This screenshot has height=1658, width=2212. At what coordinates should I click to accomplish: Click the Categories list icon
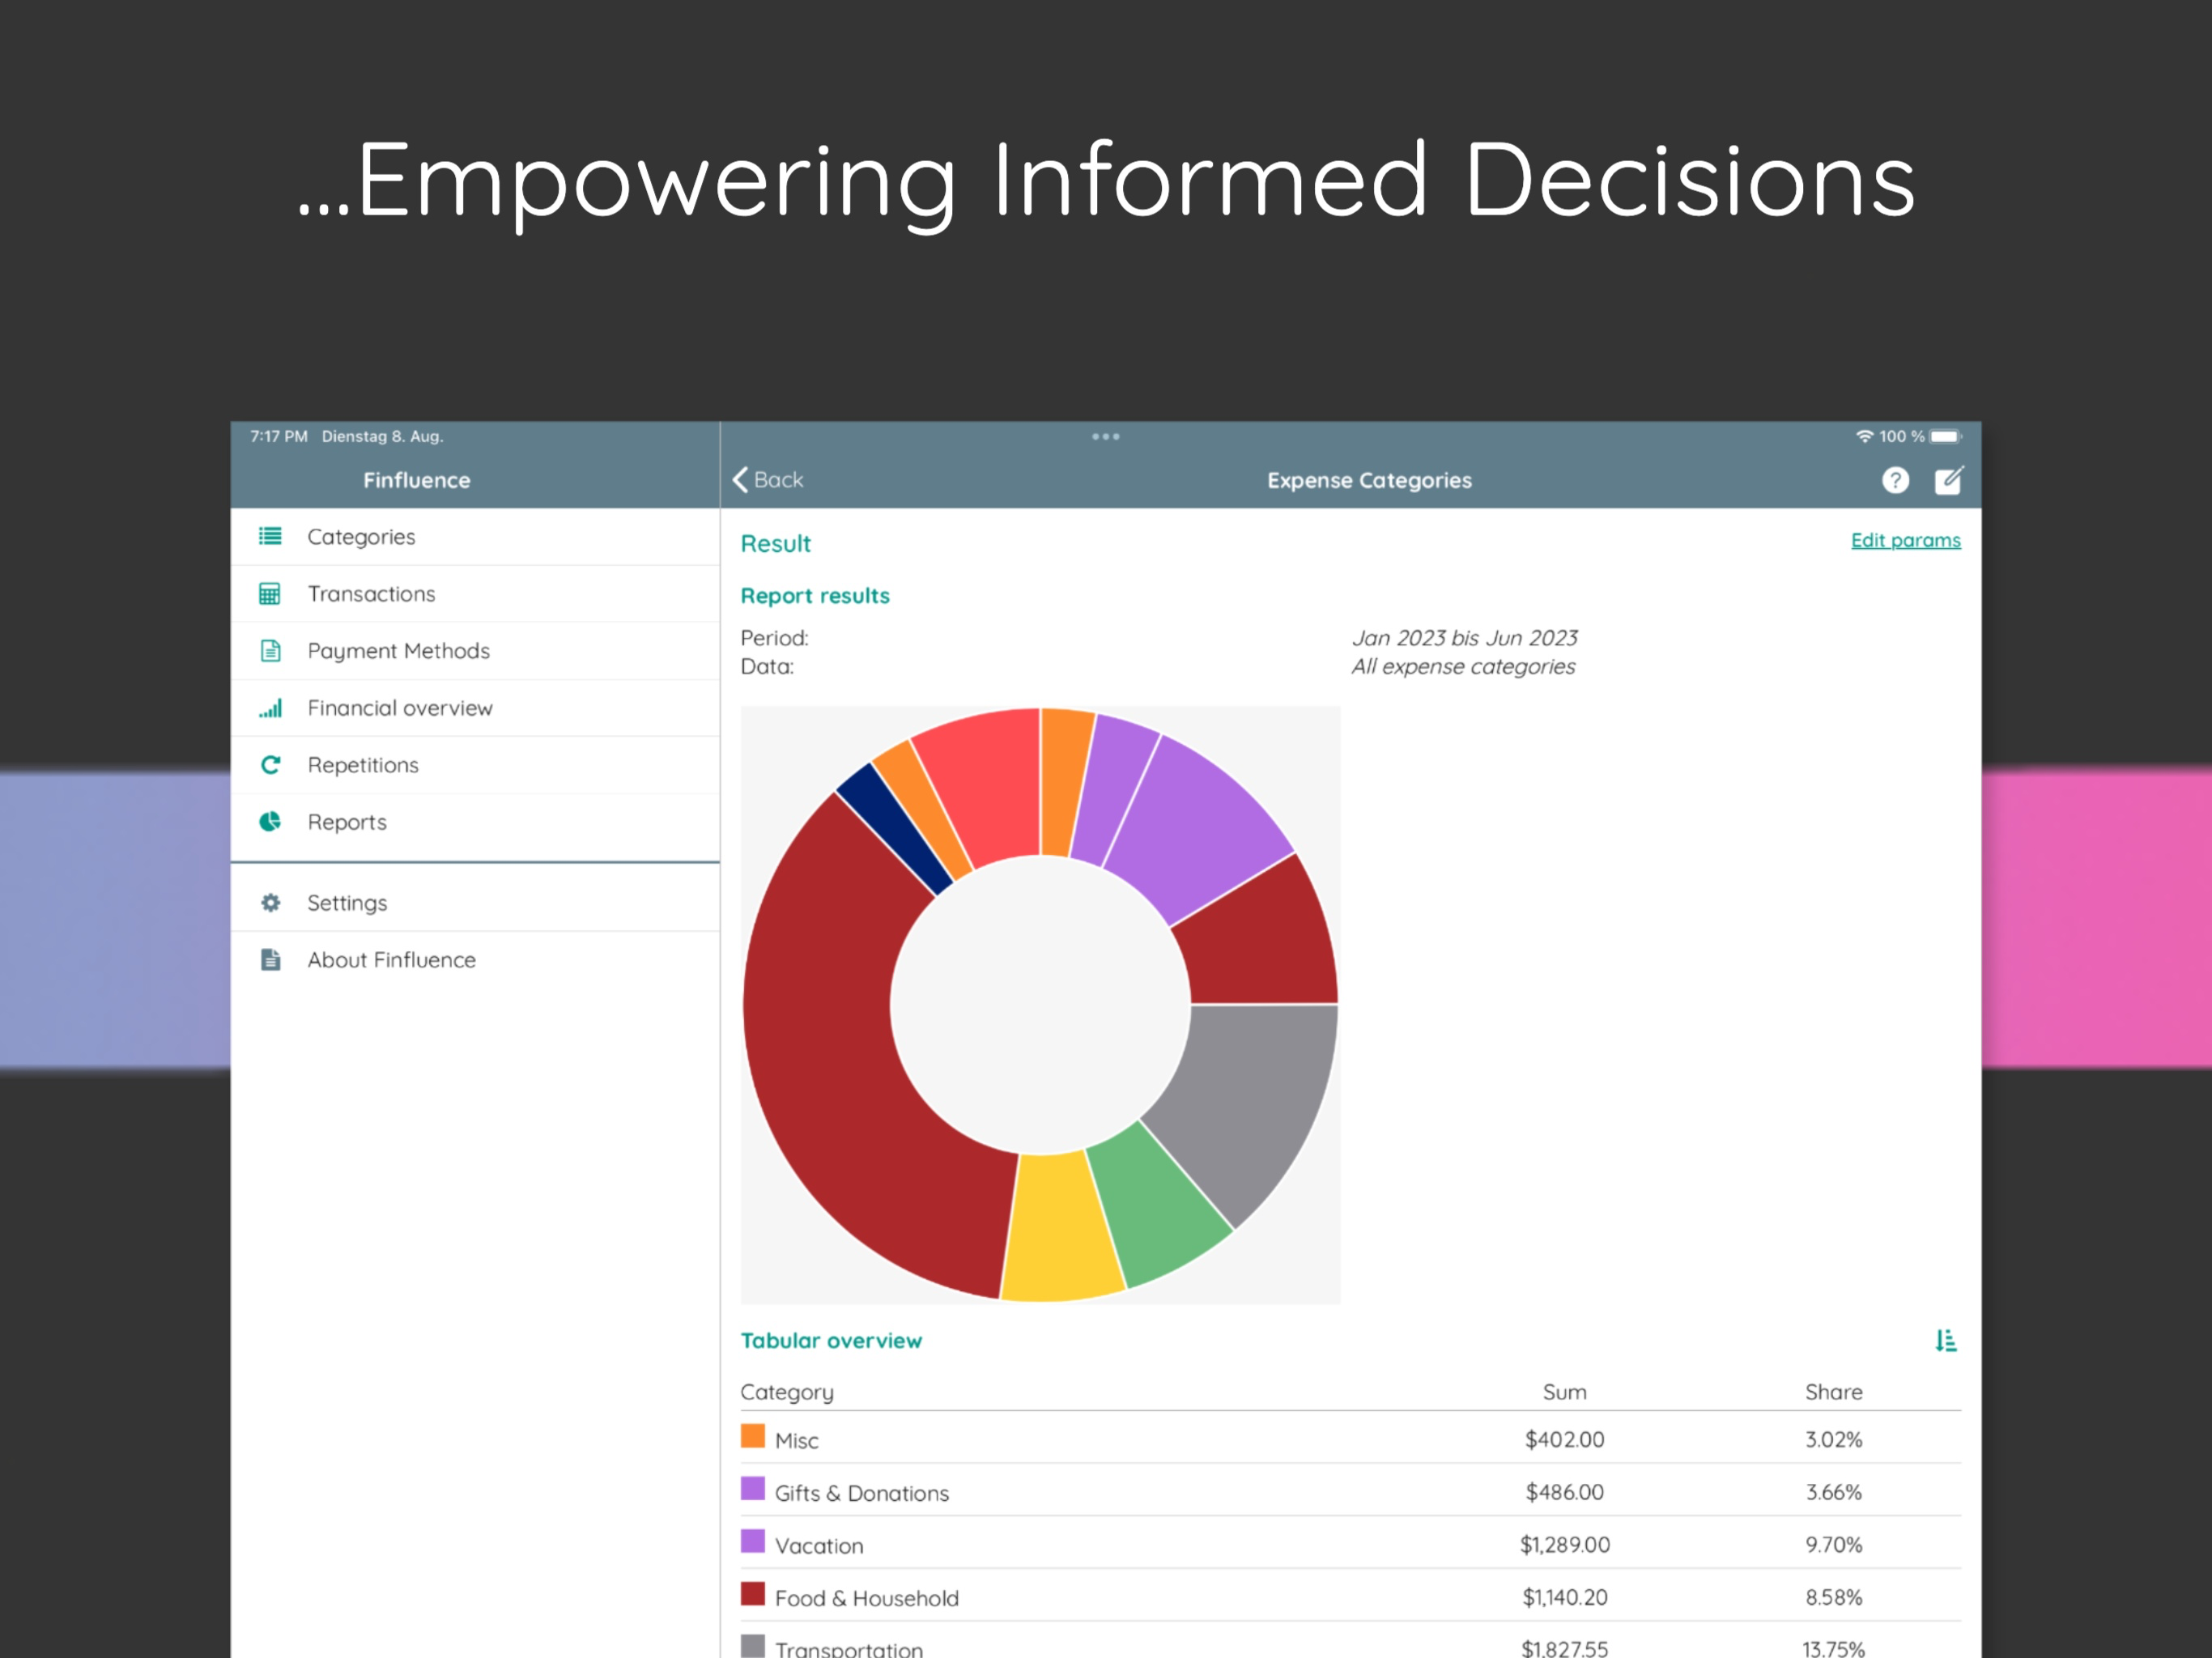270,537
